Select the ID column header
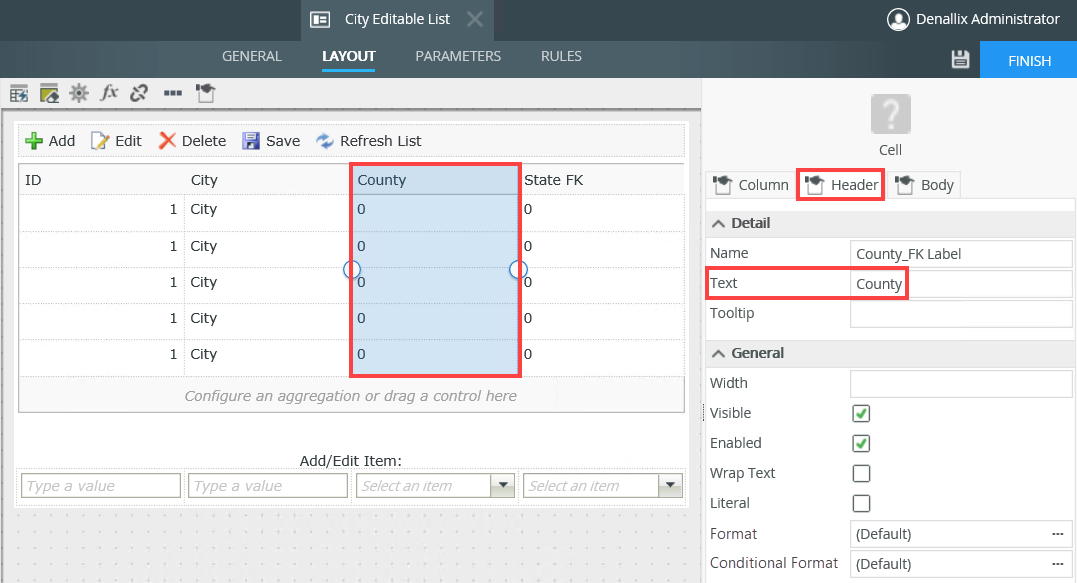Screen dimensions: 1077x583 click(101, 180)
